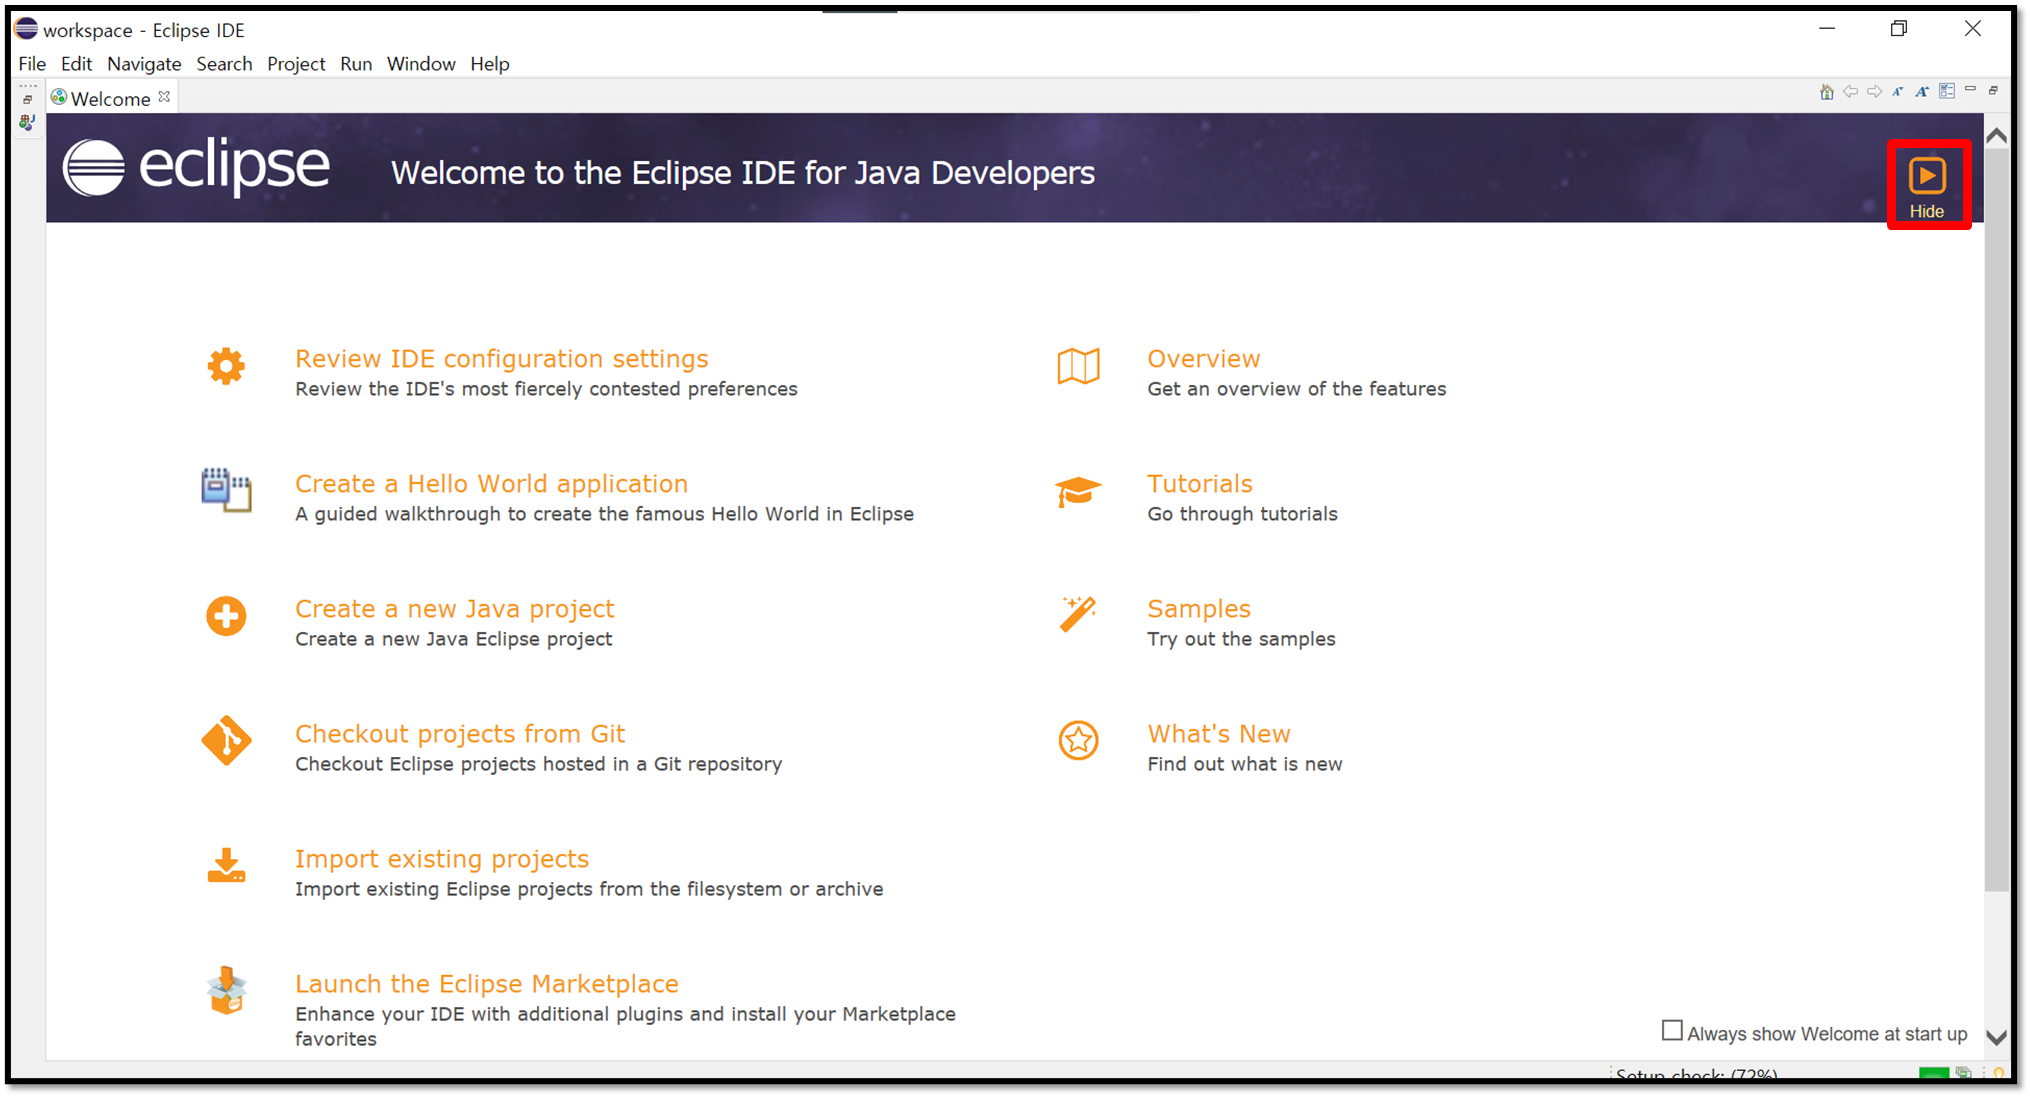Open the Edit menu
The height and width of the screenshot is (1097, 2030).
point(76,64)
